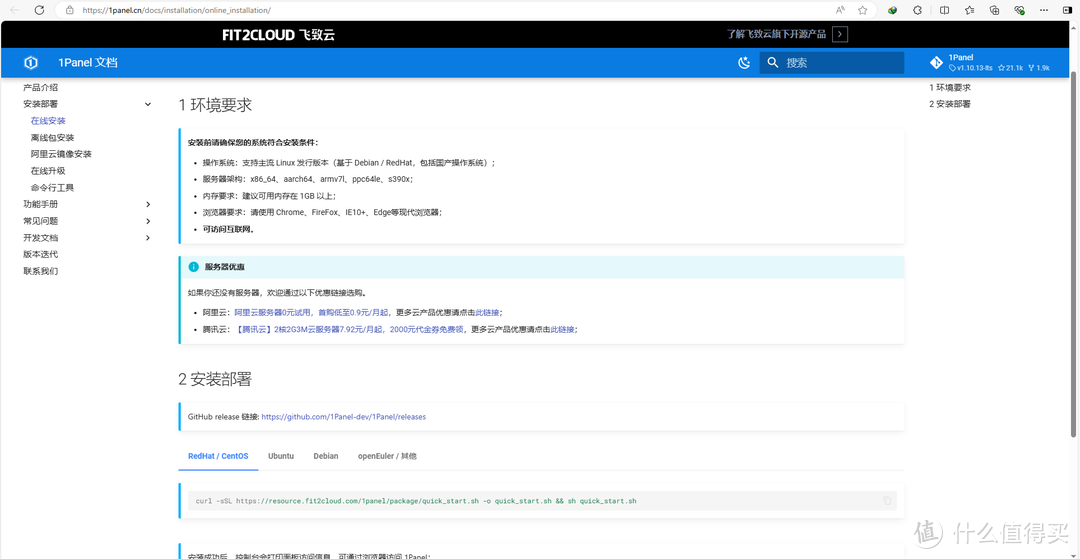Switch to the Debian tab

point(326,456)
